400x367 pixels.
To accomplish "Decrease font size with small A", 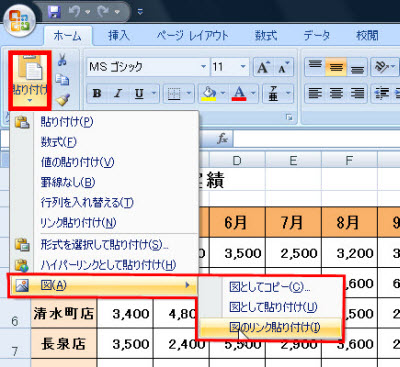I will pyautogui.click(x=284, y=67).
